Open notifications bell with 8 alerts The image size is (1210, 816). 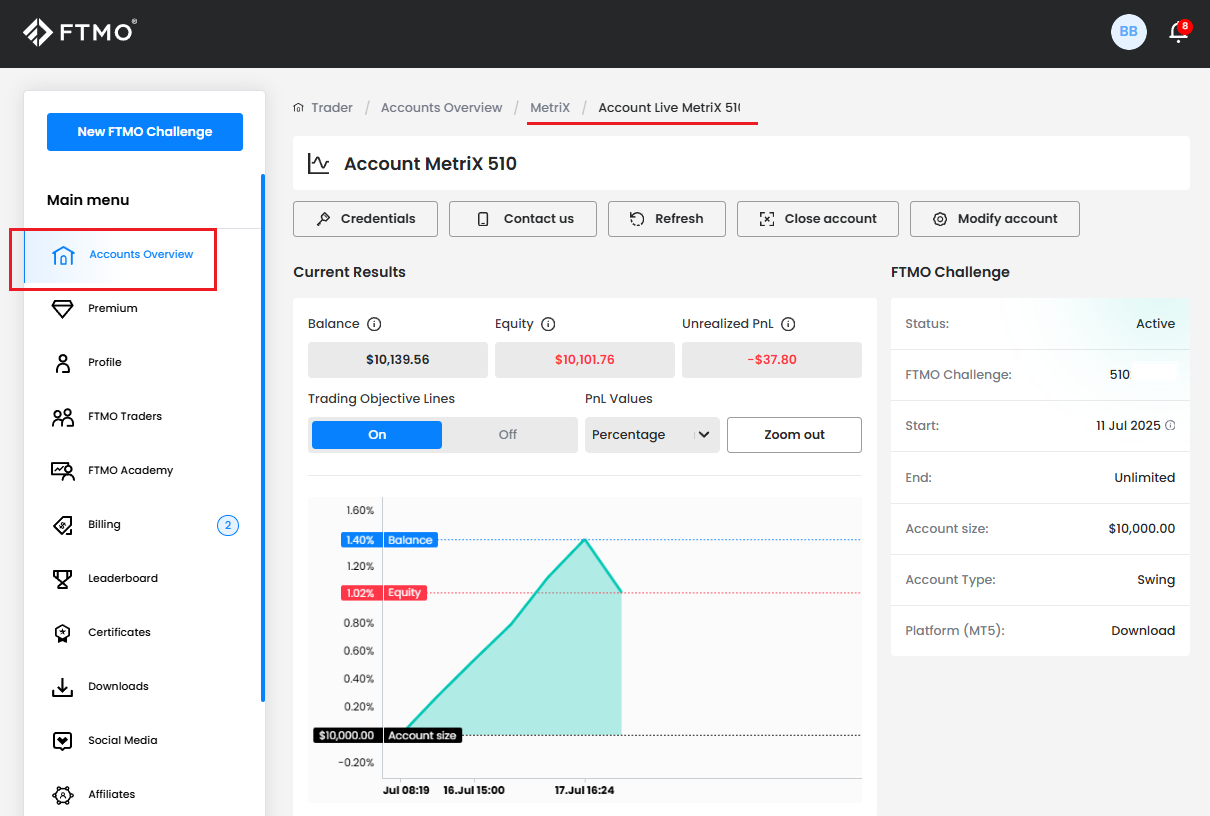click(1179, 32)
